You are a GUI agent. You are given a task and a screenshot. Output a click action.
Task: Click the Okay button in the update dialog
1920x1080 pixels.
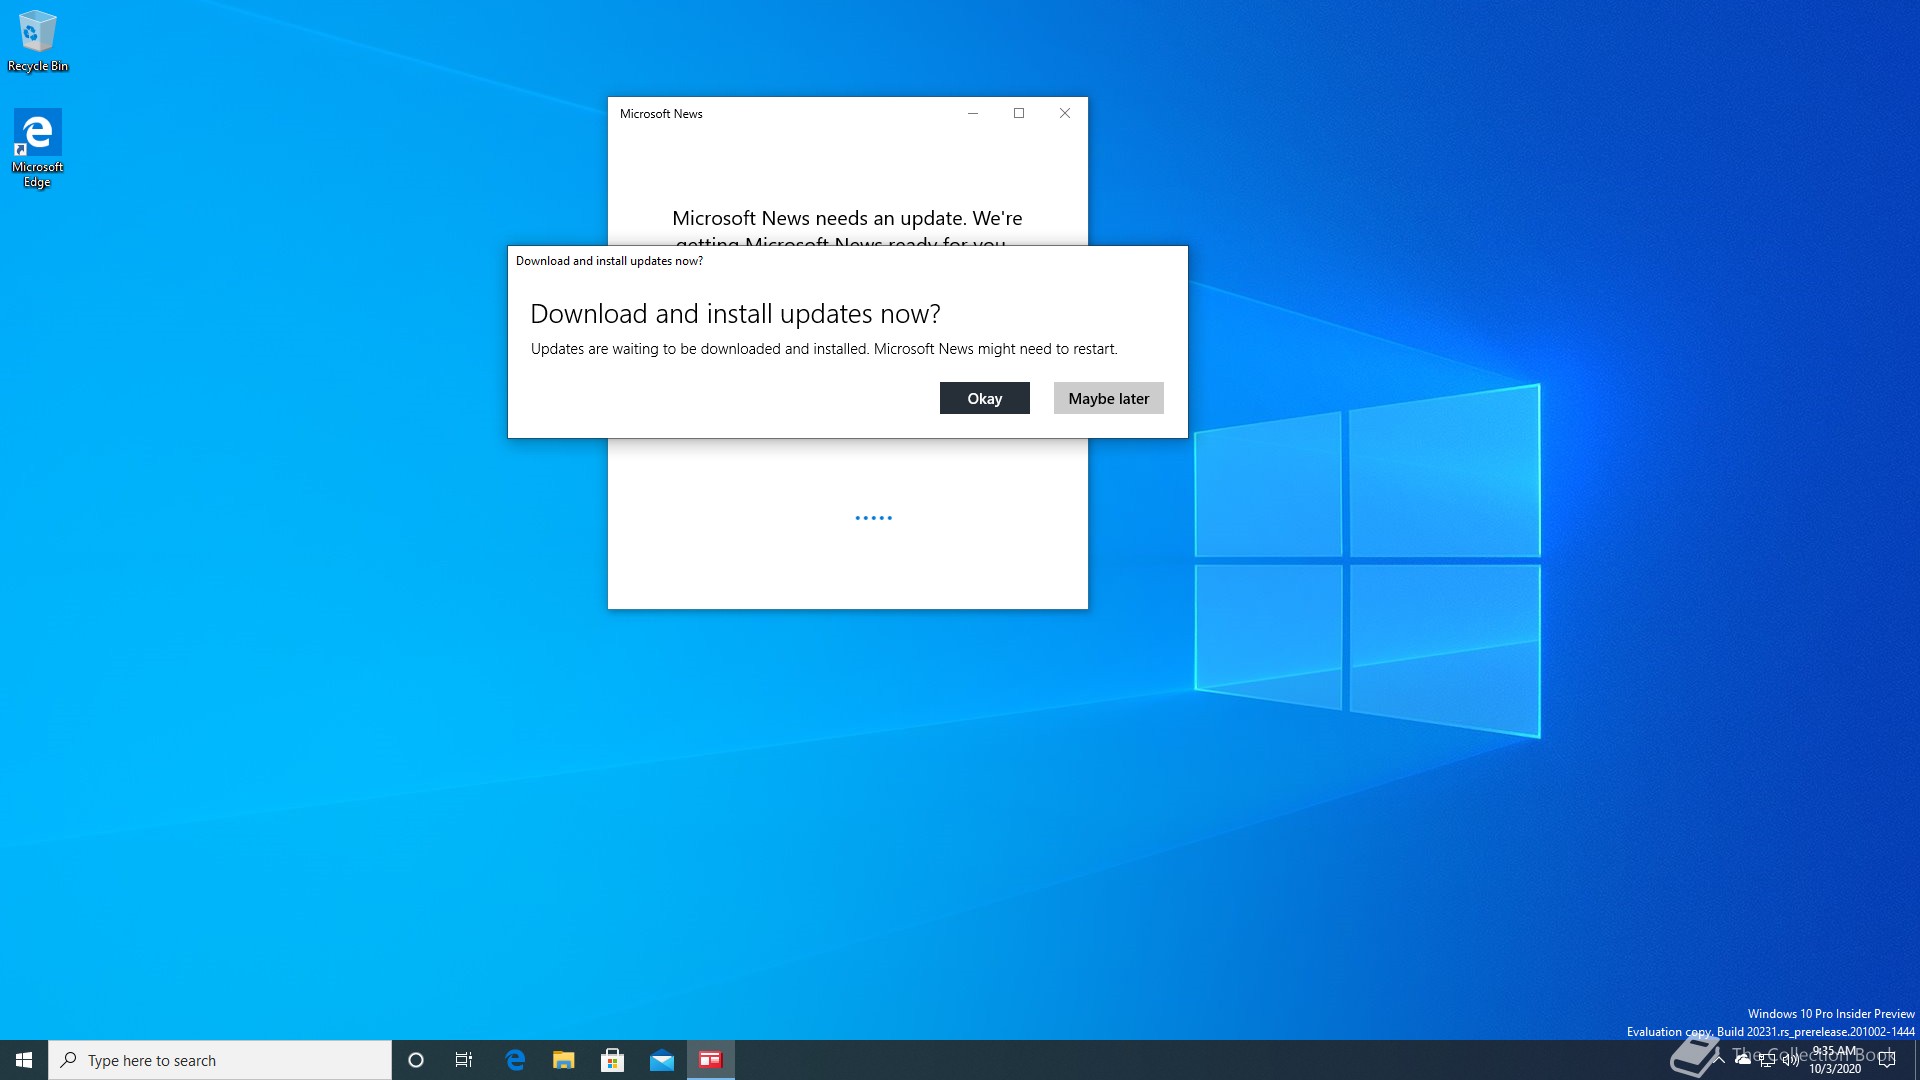point(984,398)
